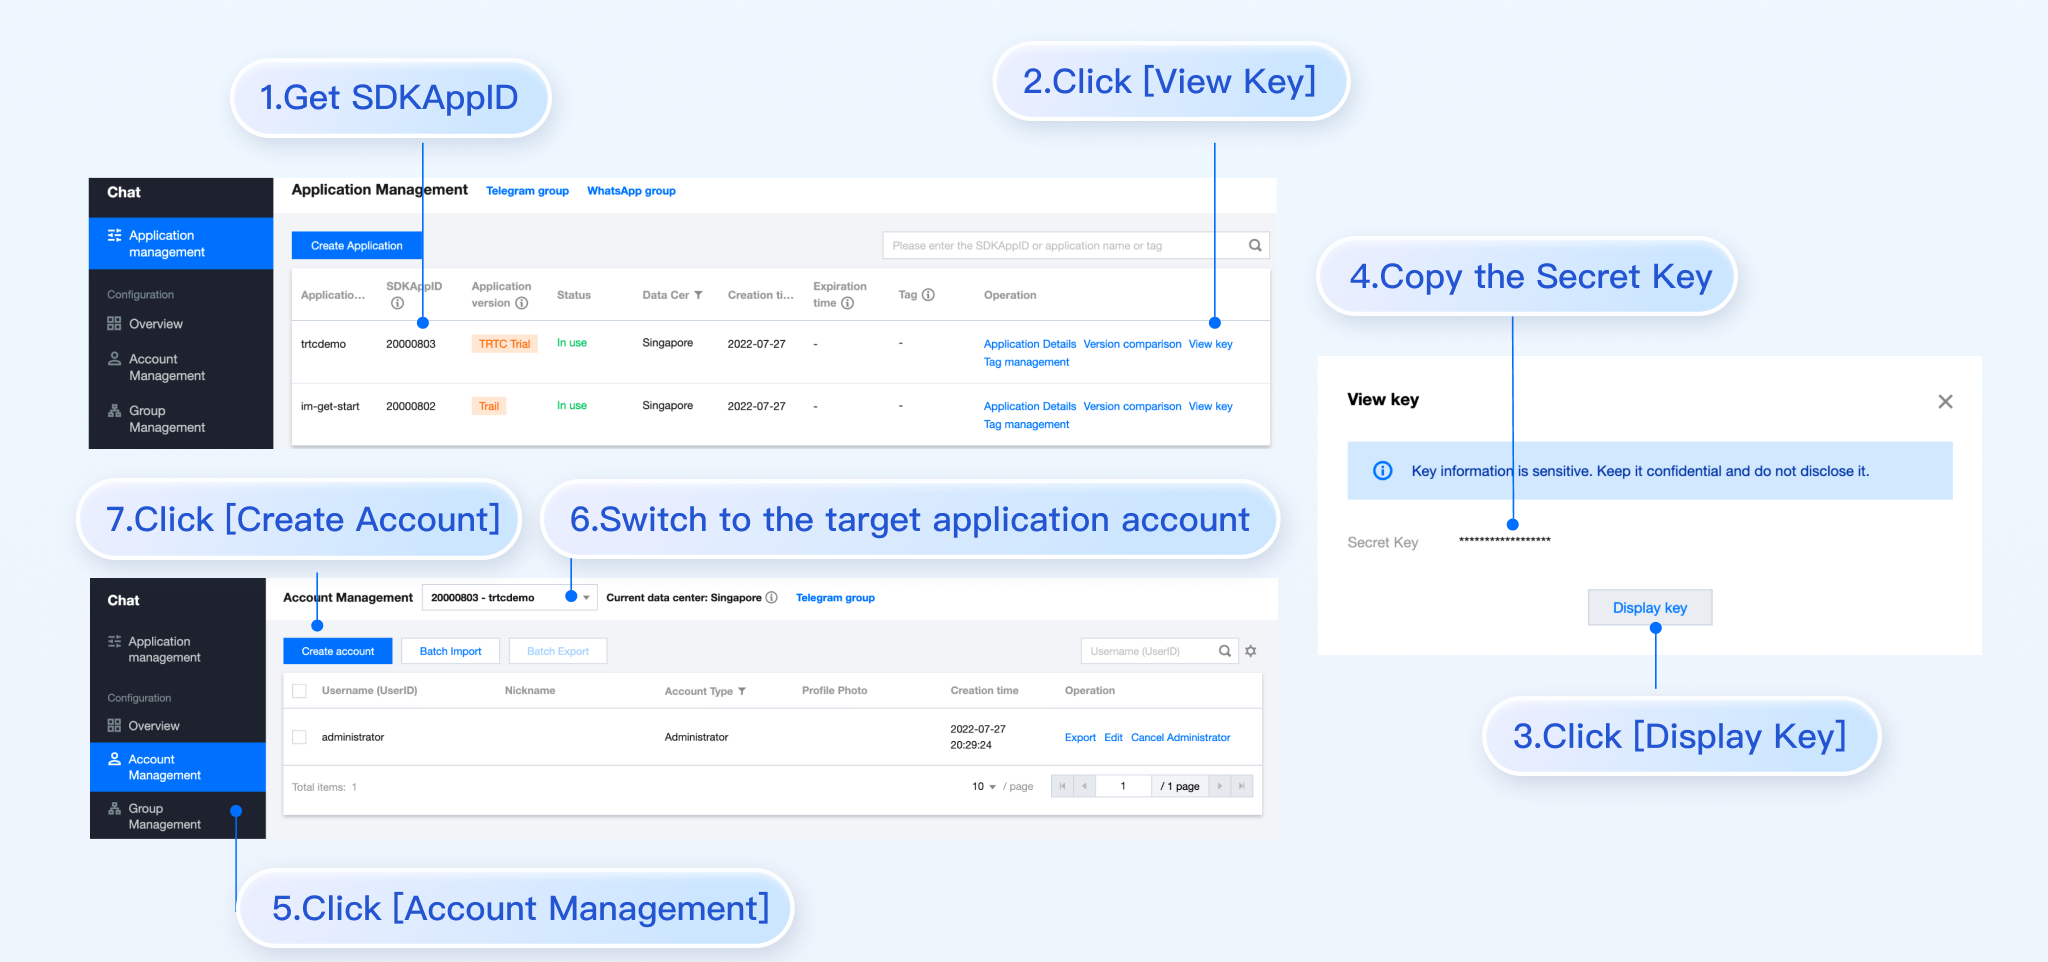The image size is (2048, 962).
Task: Click the SDKAppID value 20000803
Action: tap(411, 344)
